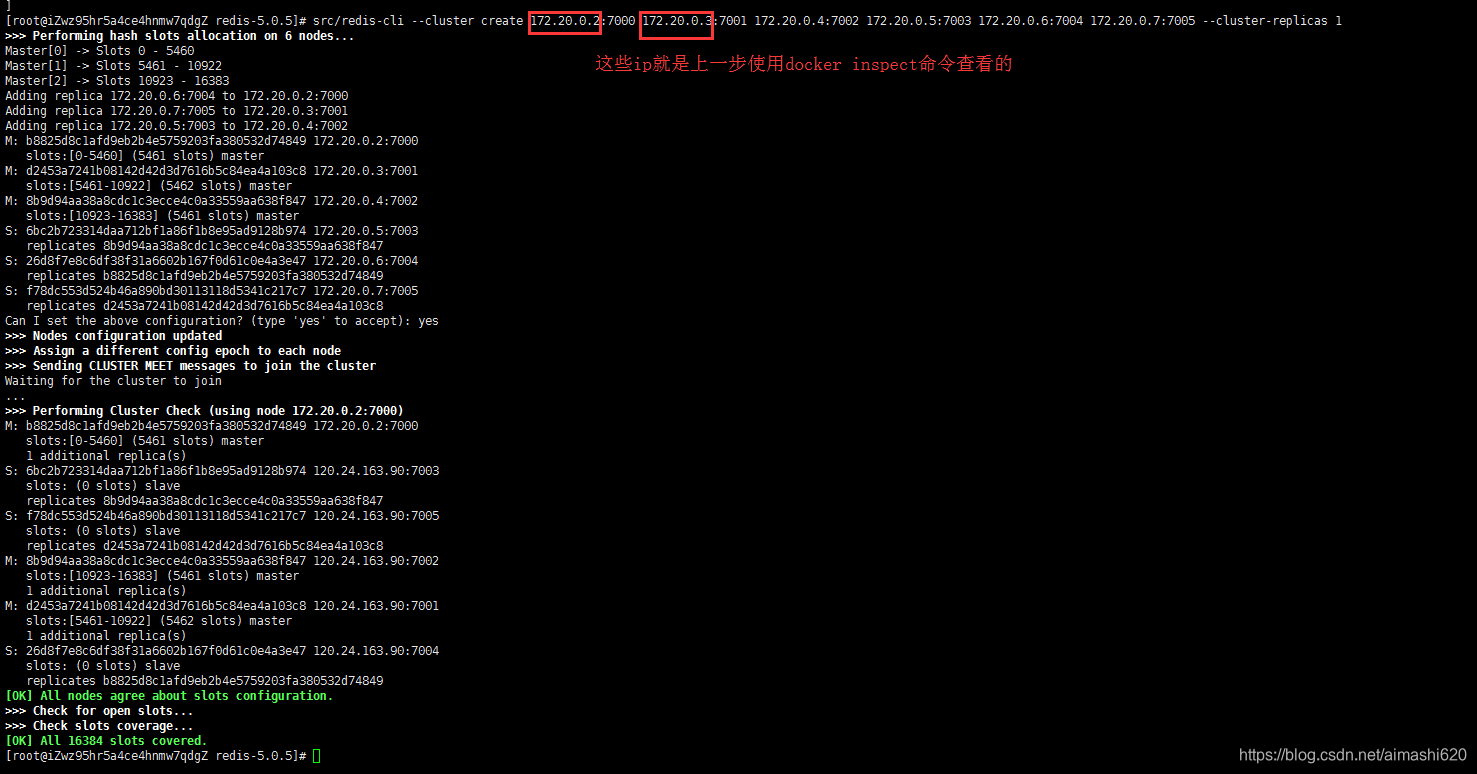The image size is (1477, 774).
Task: Click '[OK] All nodes agree about slots configuration.'
Action: [170, 696]
